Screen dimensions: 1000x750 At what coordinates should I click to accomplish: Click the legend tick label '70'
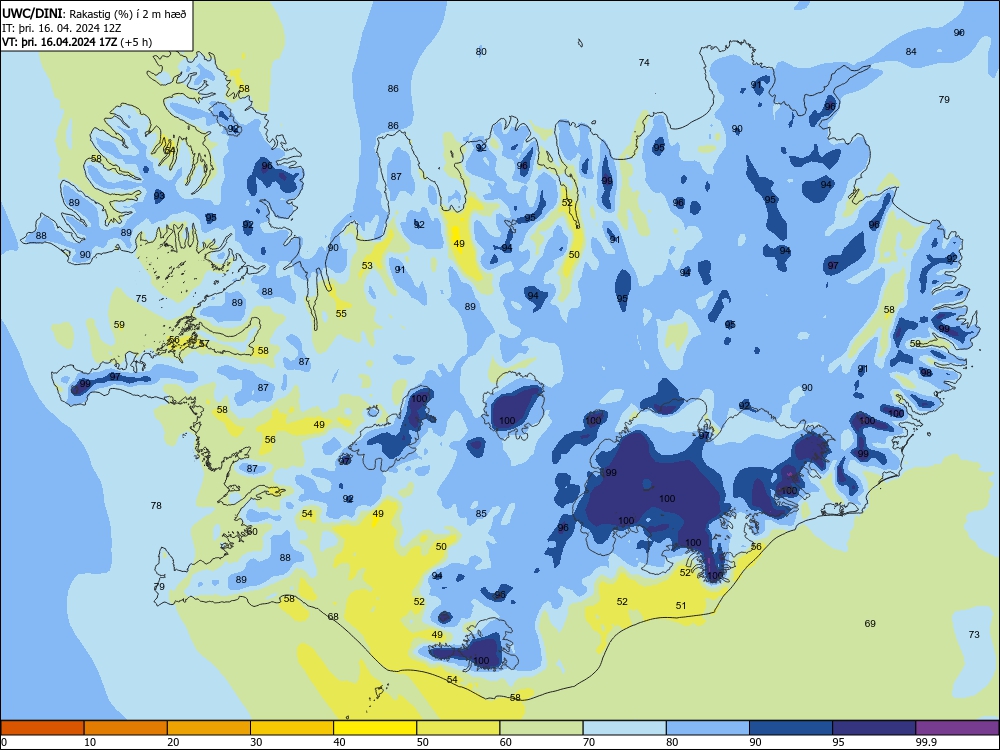click(x=589, y=742)
